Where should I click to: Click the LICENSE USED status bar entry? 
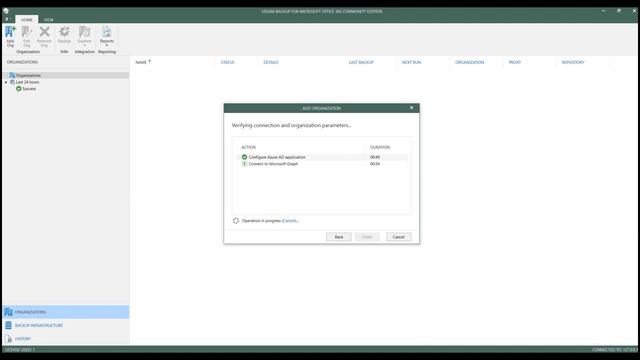coord(20,350)
